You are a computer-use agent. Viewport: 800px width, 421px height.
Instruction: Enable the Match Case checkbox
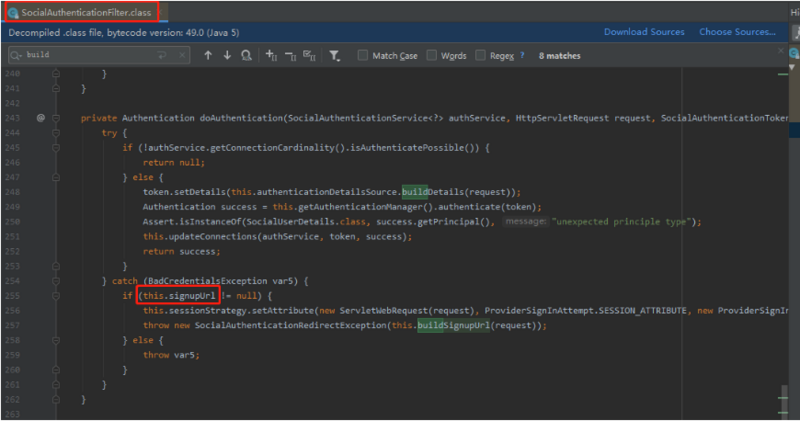(363, 55)
